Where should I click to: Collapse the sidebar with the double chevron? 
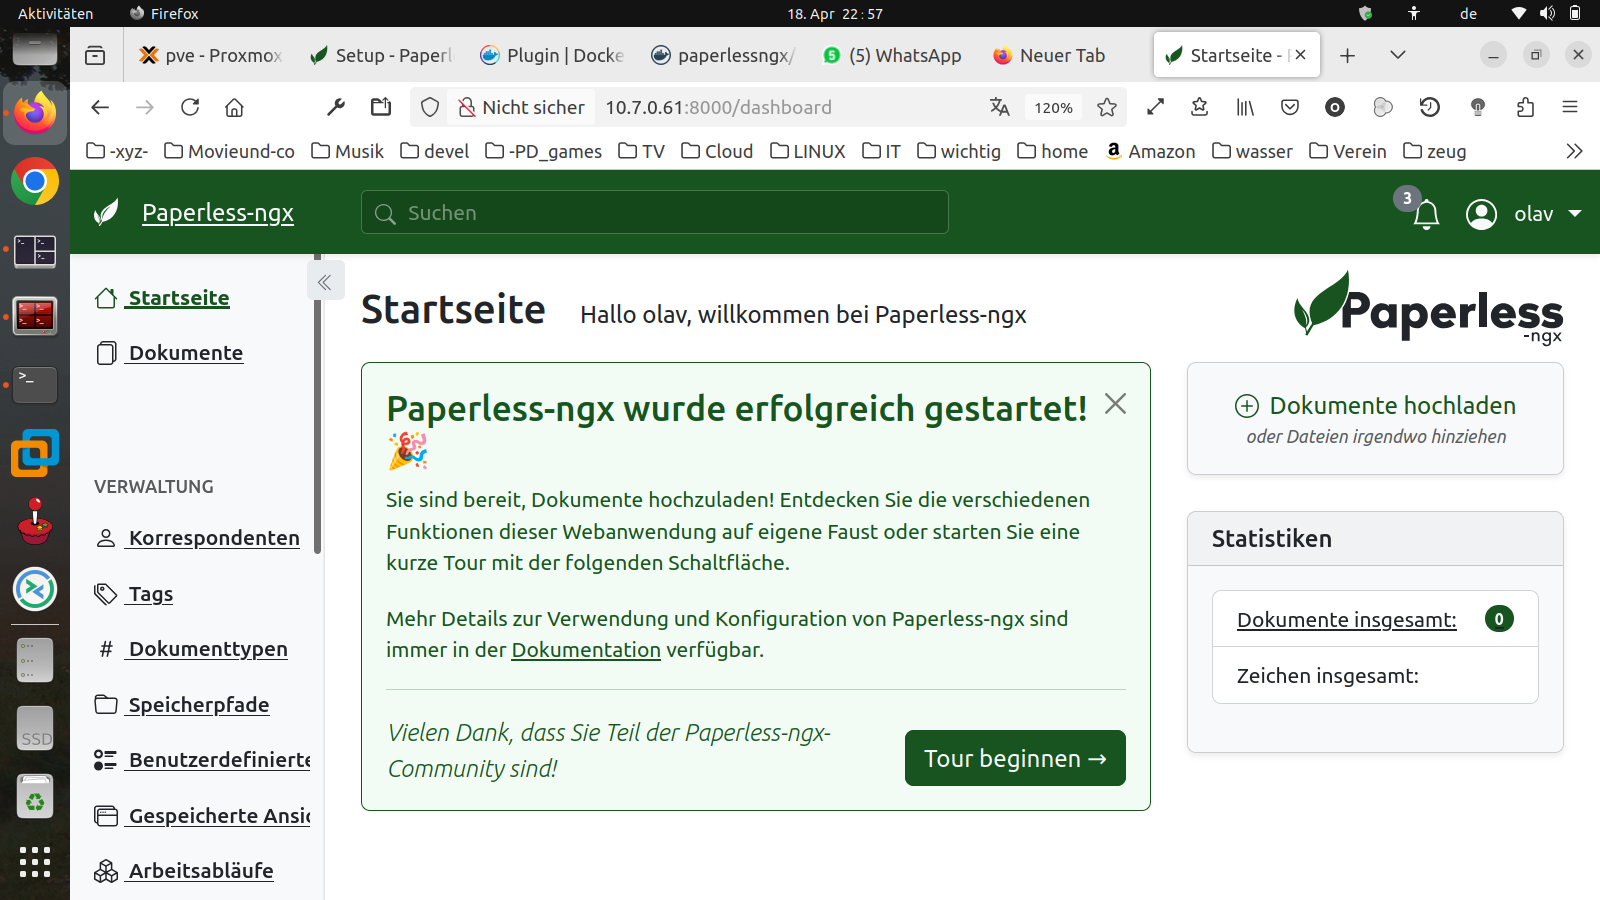(x=325, y=282)
